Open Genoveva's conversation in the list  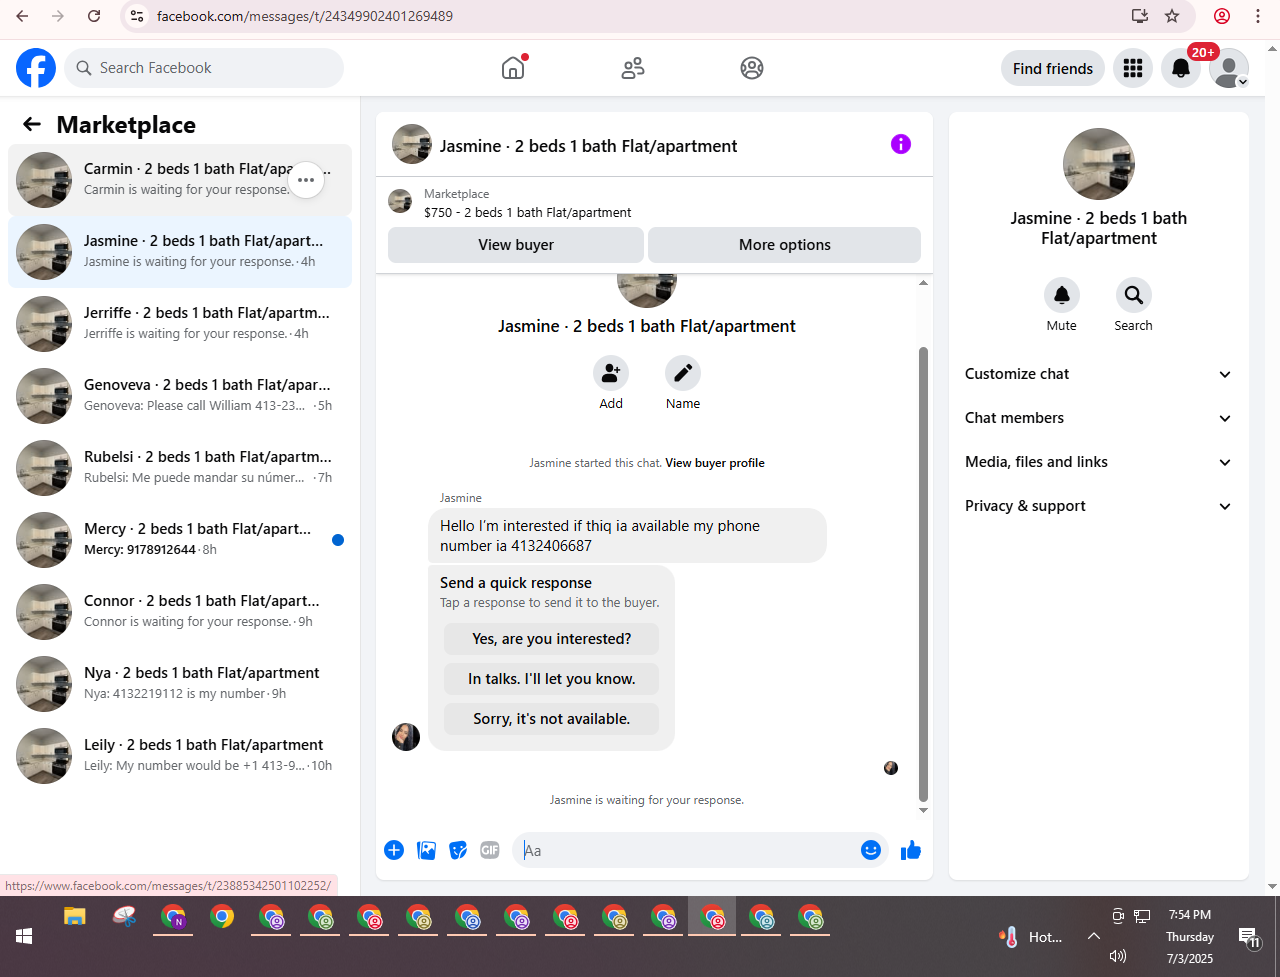coord(180,396)
